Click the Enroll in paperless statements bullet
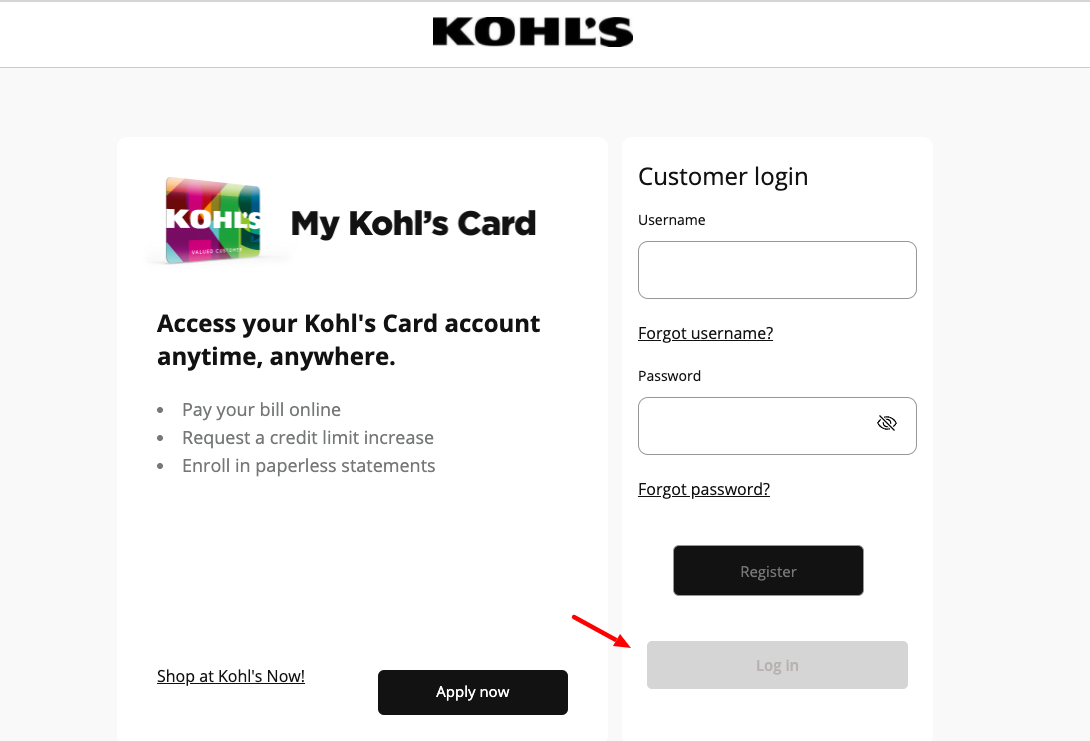 (x=308, y=465)
